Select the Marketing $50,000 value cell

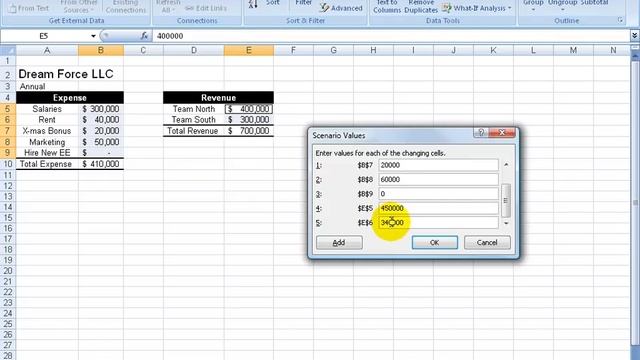pos(100,142)
